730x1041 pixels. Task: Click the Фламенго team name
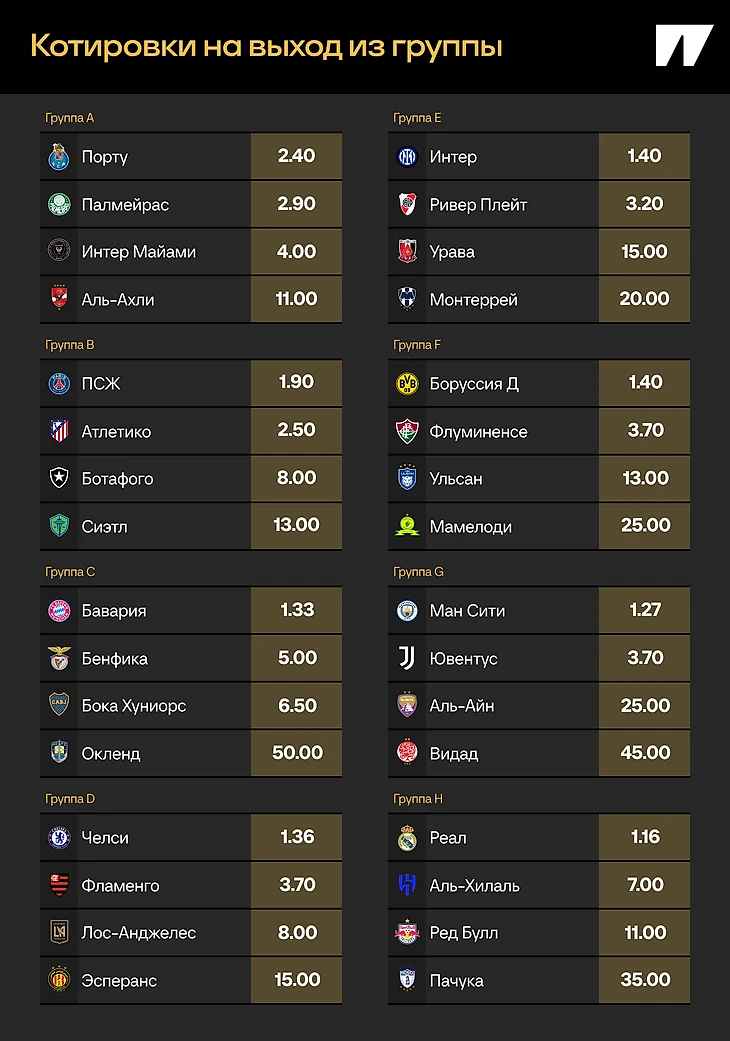point(120,886)
